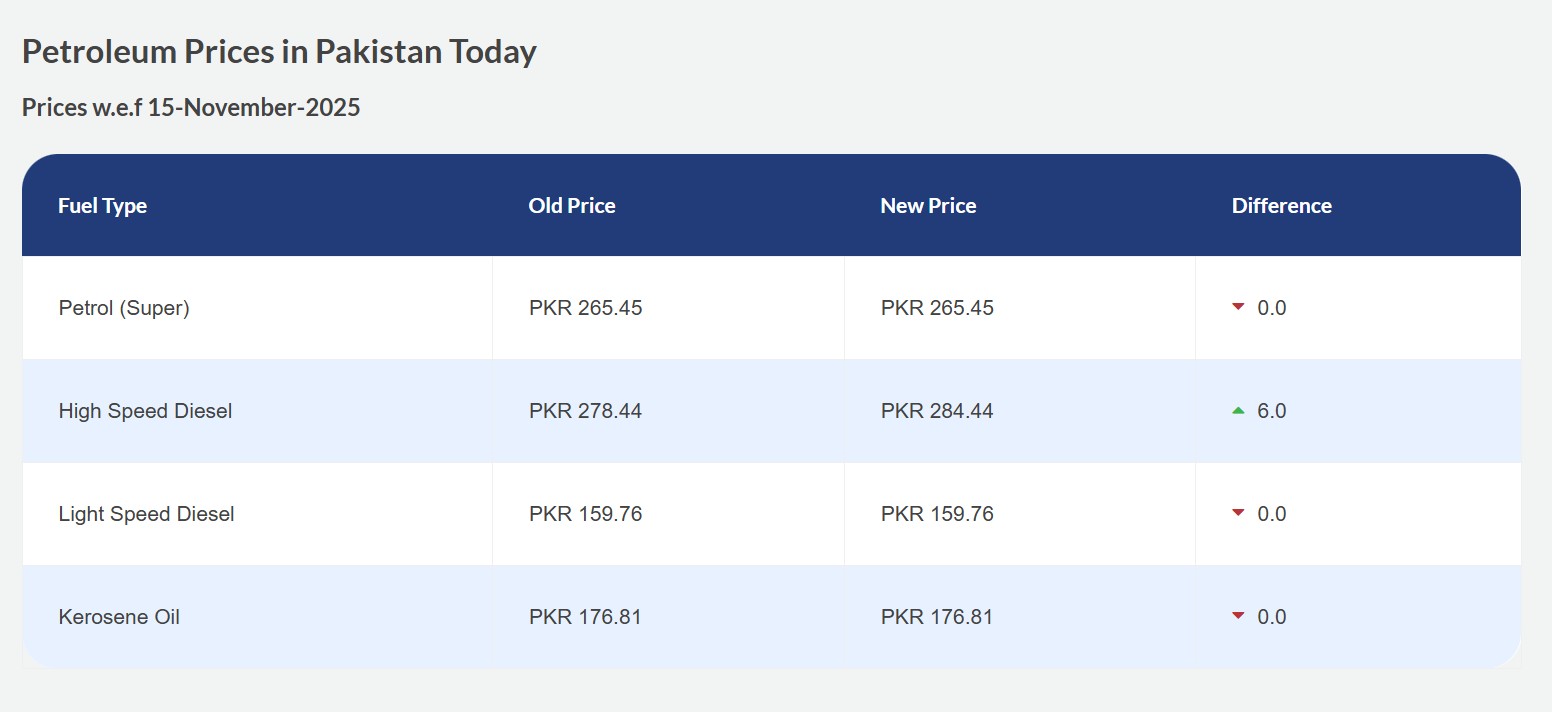Click the red down arrow in Petrol (Super) row
This screenshot has width=1552, height=712.
pyautogui.click(x=1238, y=307)
